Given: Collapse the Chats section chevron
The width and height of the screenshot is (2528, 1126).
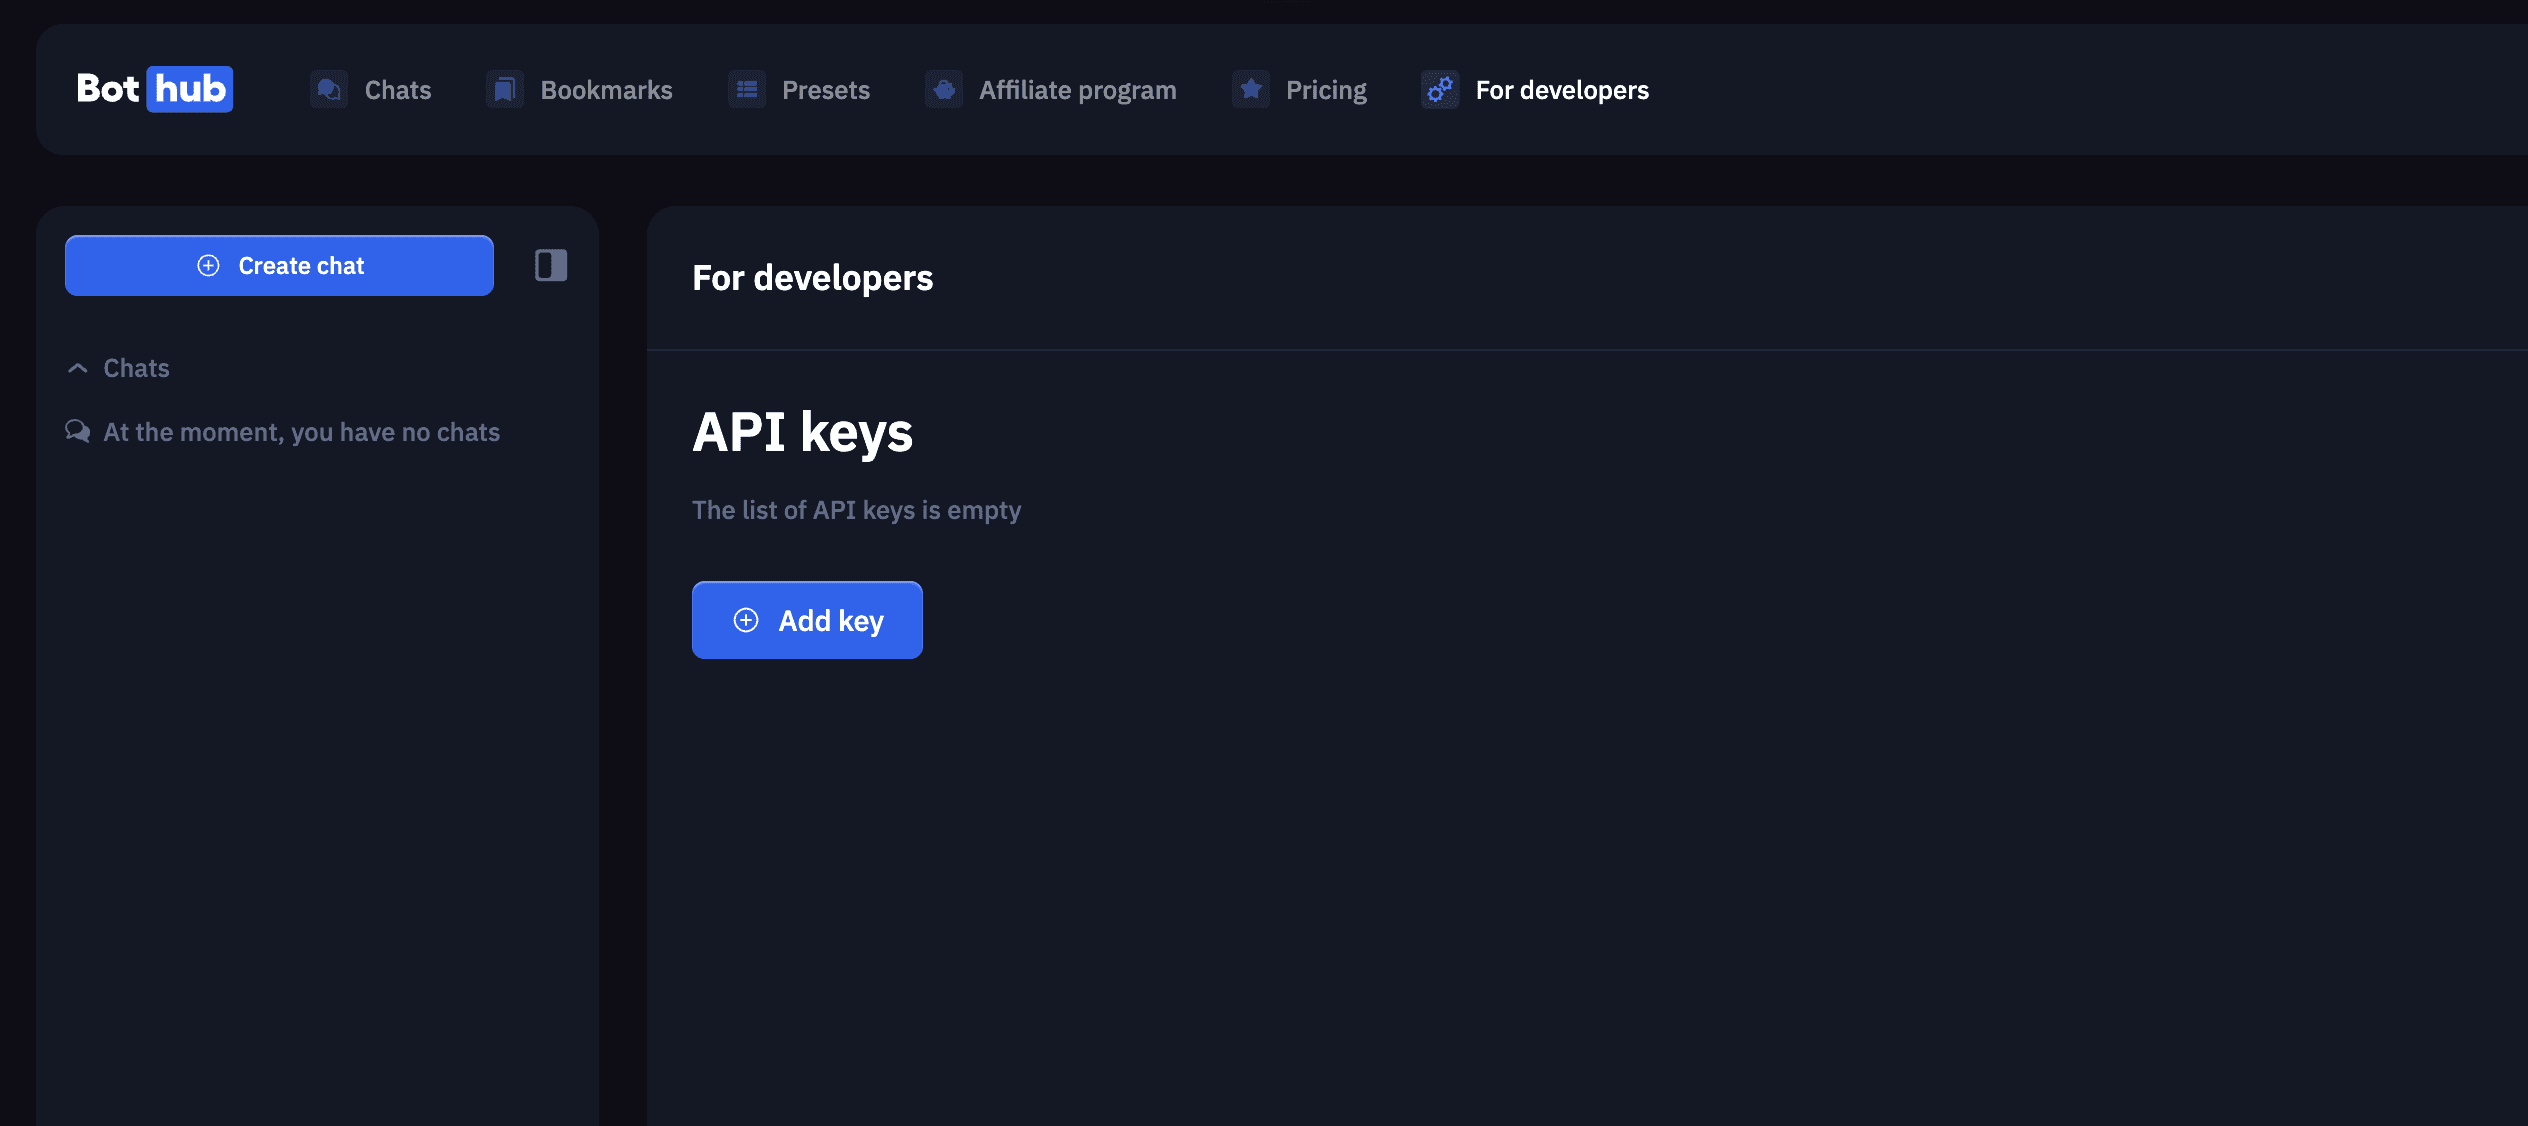Looking at the screenshot, I should [78, 368].
